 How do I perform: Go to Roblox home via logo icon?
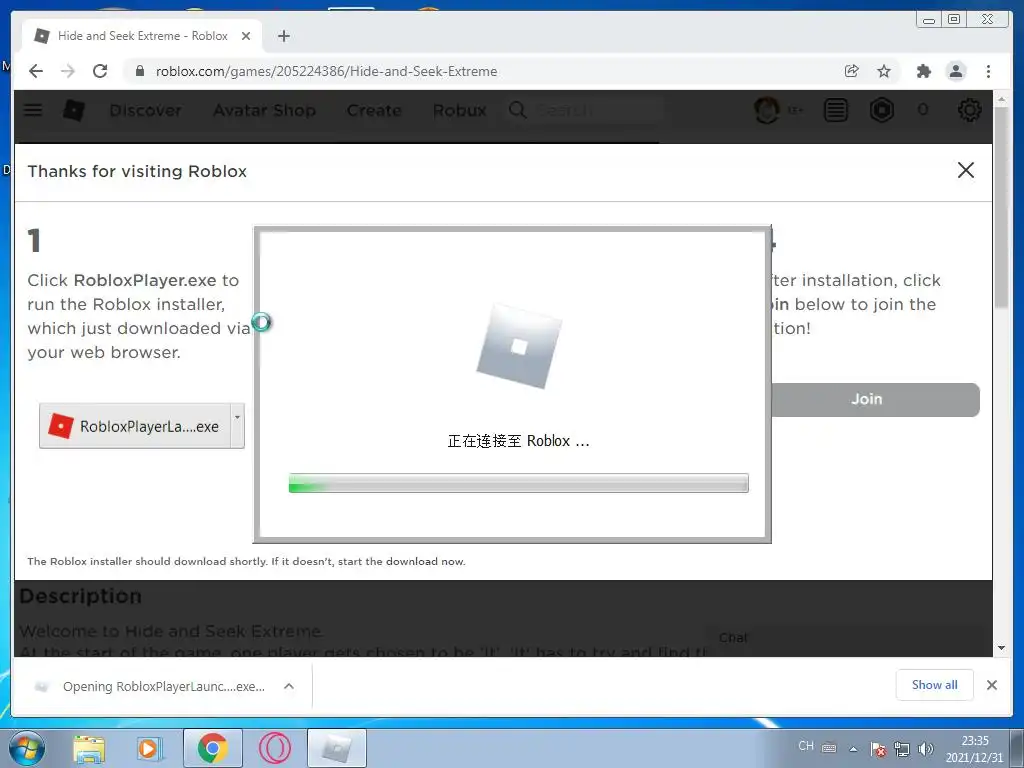(74, 110)
